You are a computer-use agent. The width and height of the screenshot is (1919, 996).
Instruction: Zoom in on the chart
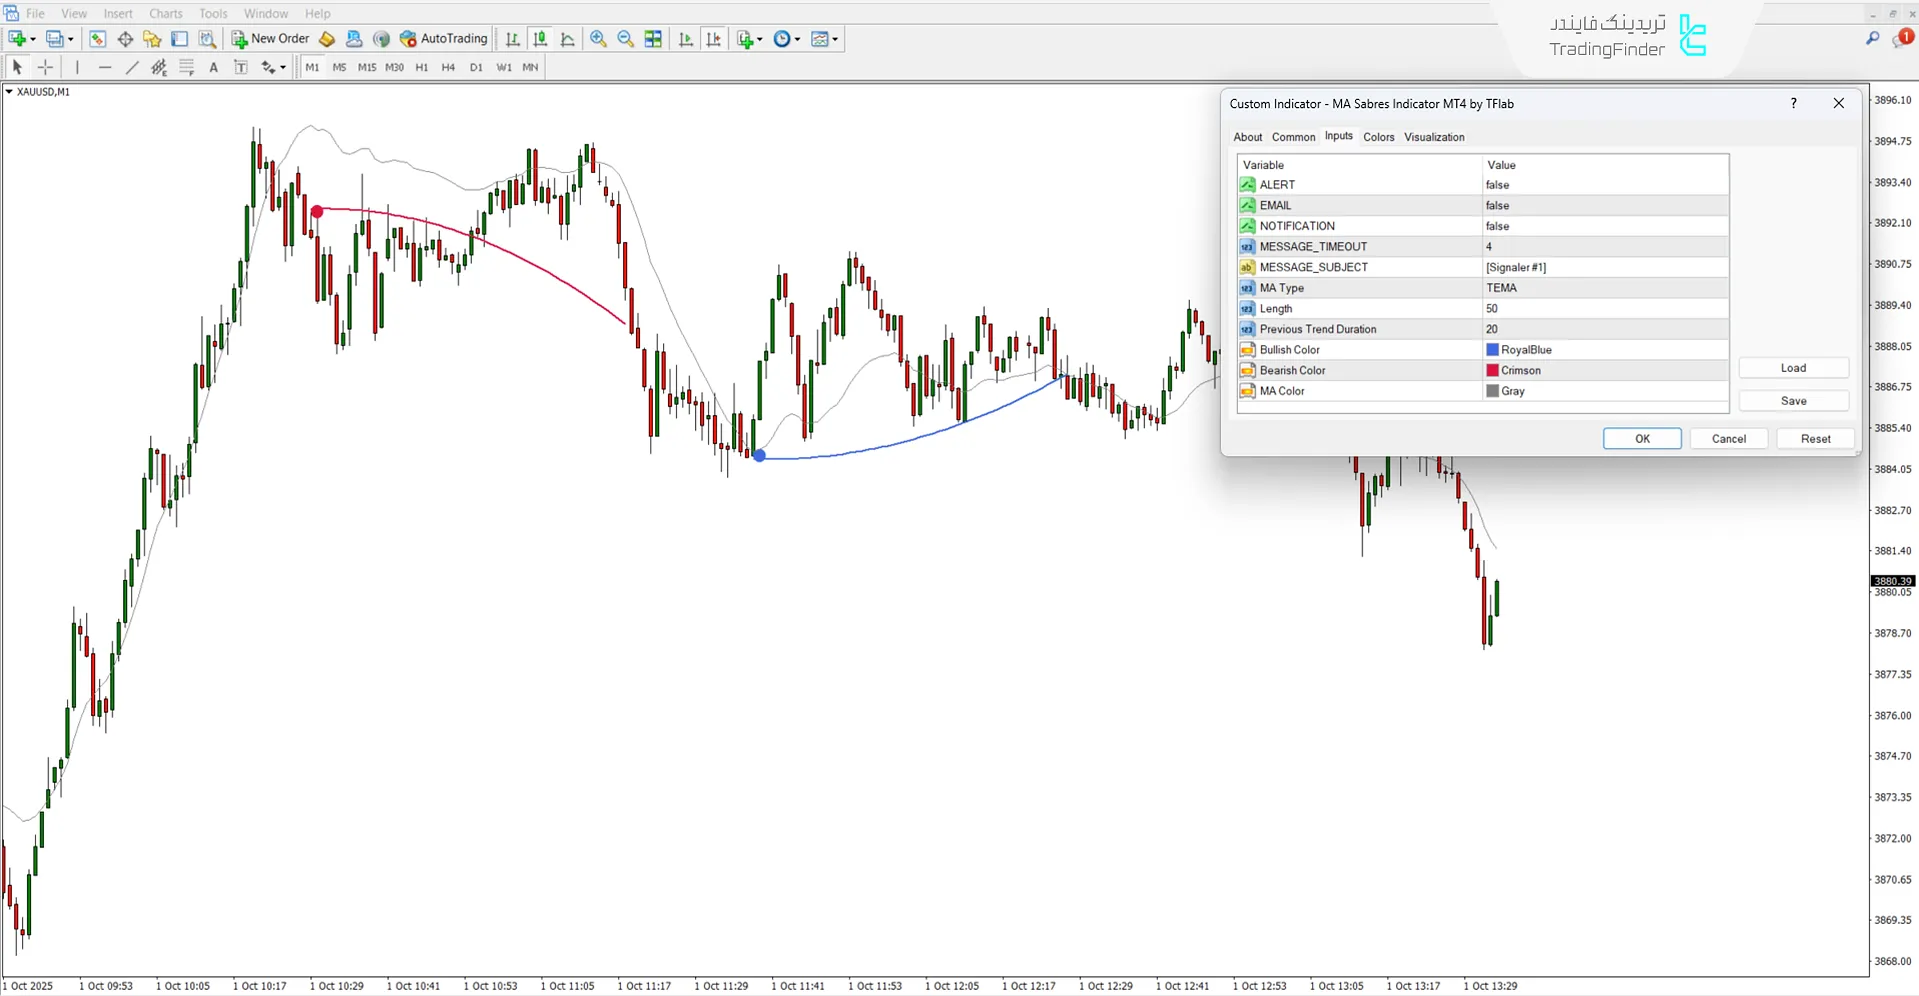598,39
